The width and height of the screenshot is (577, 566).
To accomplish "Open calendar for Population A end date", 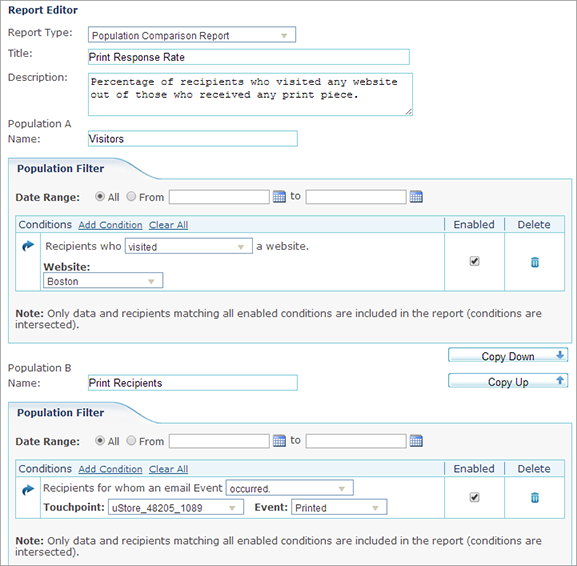I will [416, 197].
